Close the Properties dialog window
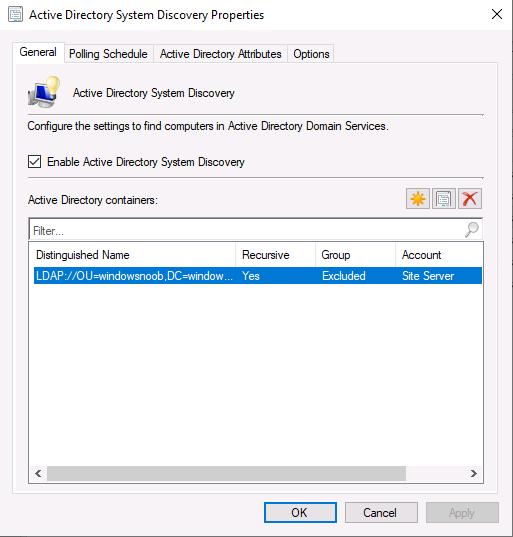 497,14
